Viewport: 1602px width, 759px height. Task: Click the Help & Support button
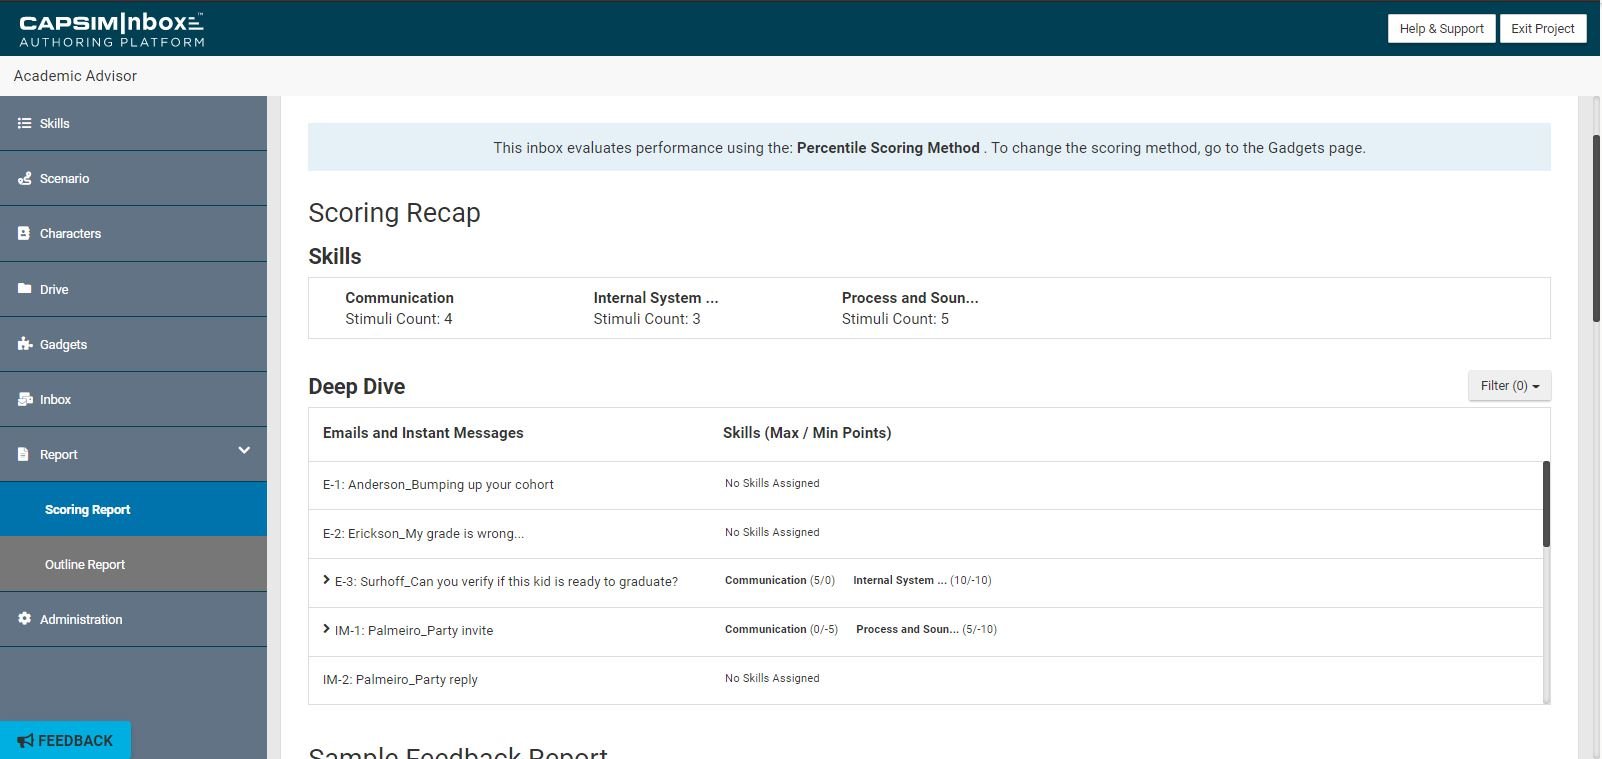pyautogui.click(x=1441, y=29)
